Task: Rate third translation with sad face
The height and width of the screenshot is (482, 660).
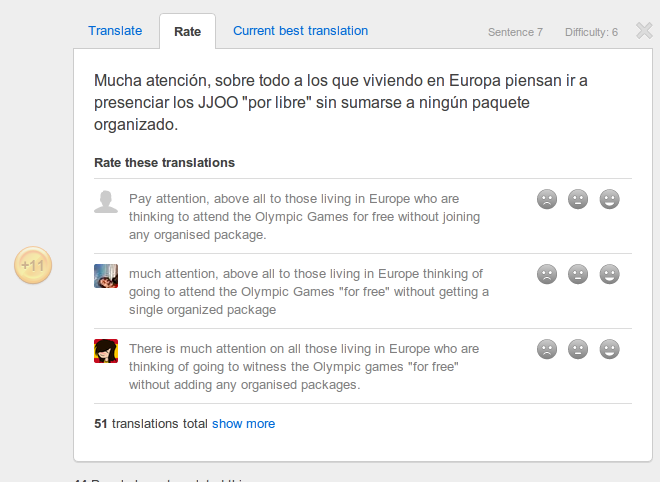Action: (547, 349)
